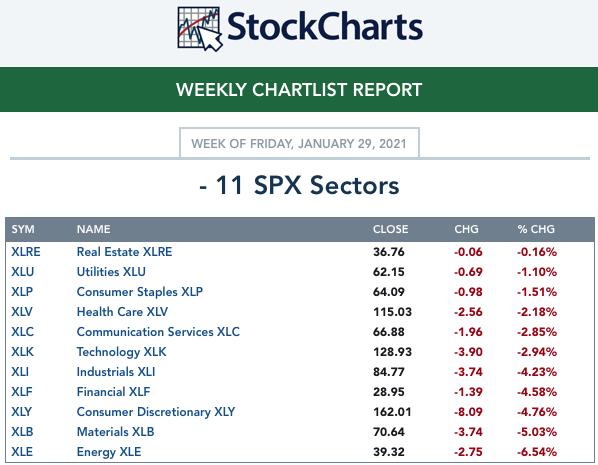Open Industrials XLI chart link
Image resolution: width=598 pixels, height=465 pixels.
116,372
